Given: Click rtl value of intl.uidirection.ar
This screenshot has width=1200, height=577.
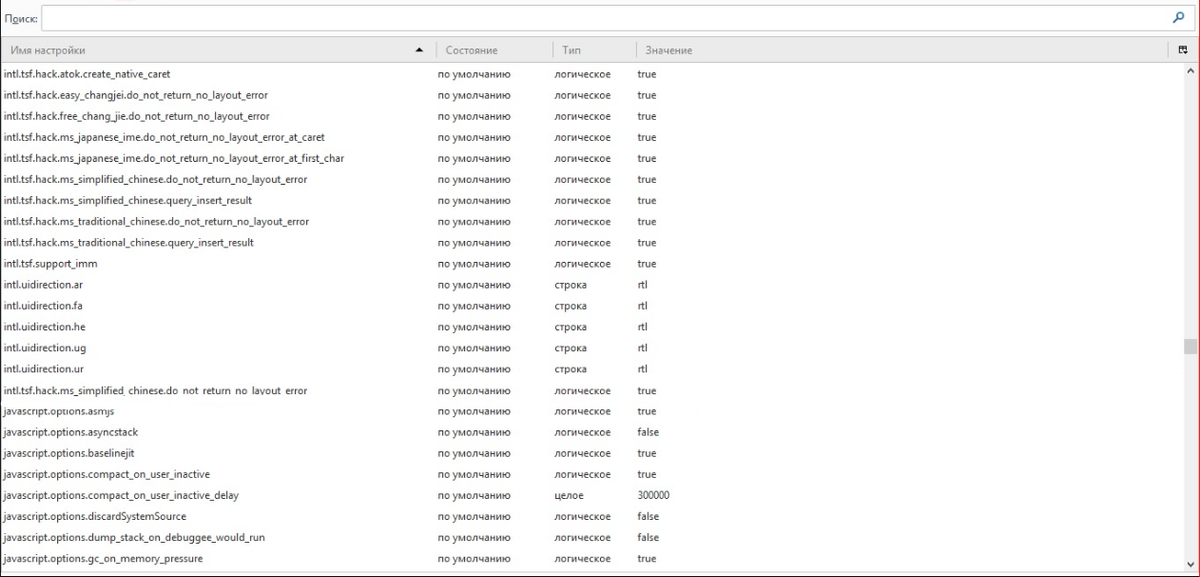Looking at the screenshot, I should pos(642,285).
